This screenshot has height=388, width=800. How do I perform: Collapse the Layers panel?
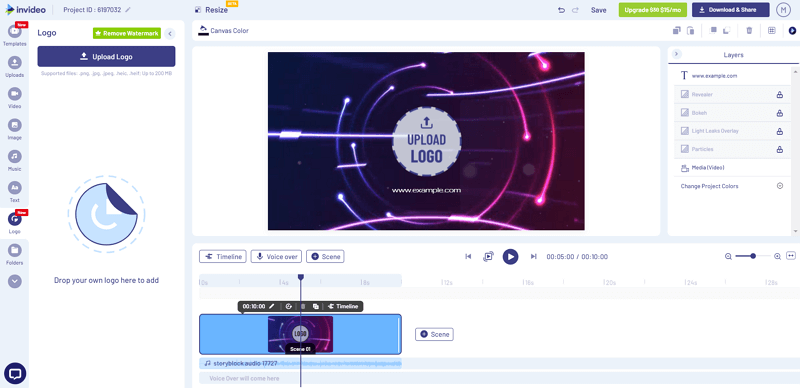[x=677, y=54]
